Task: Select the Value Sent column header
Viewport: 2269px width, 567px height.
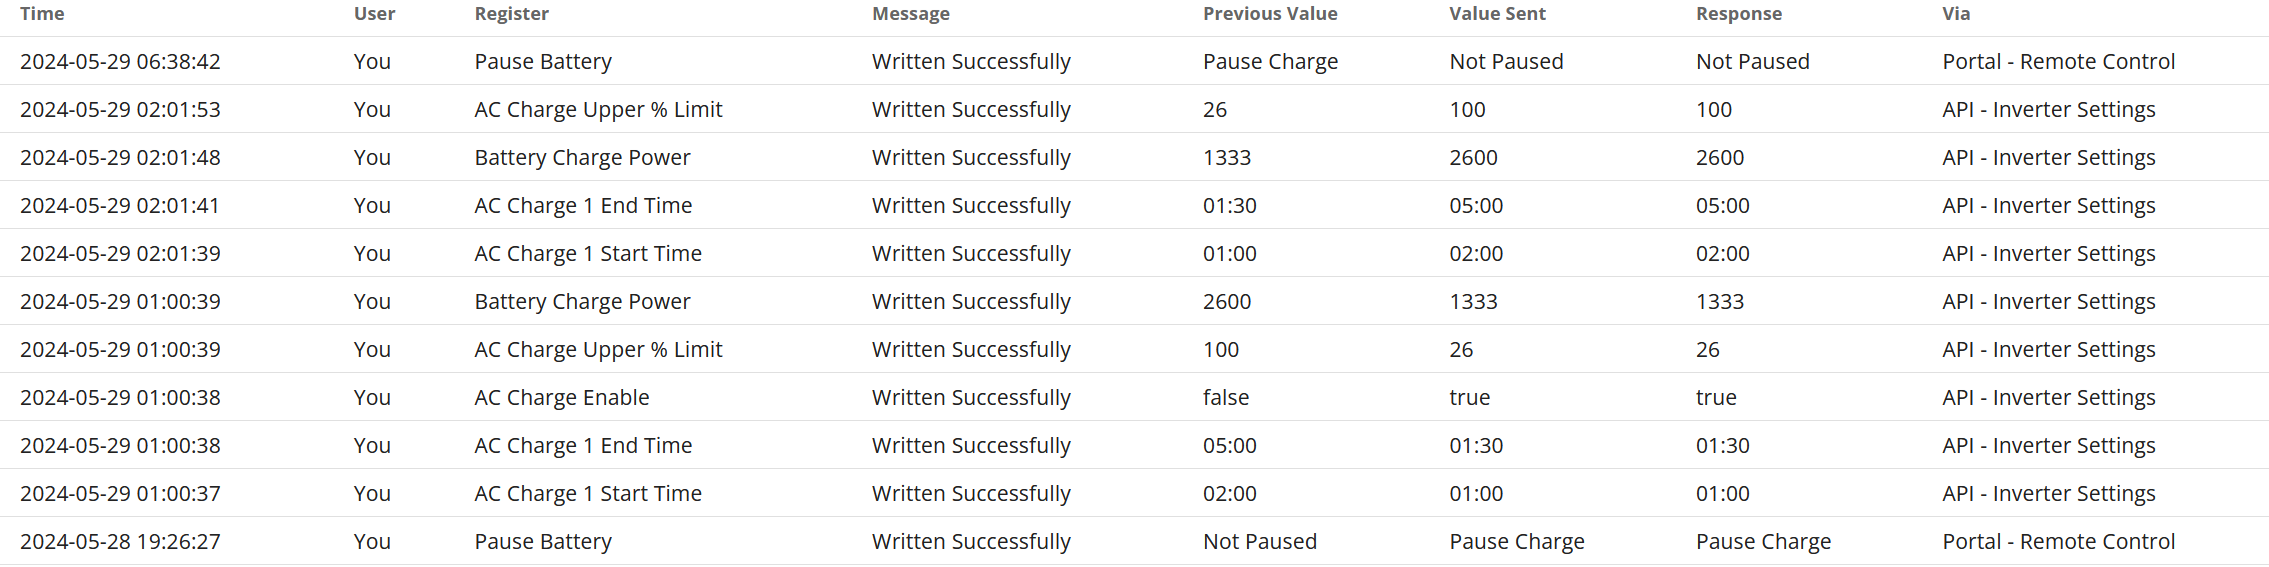Action: tap(1497, 14)
